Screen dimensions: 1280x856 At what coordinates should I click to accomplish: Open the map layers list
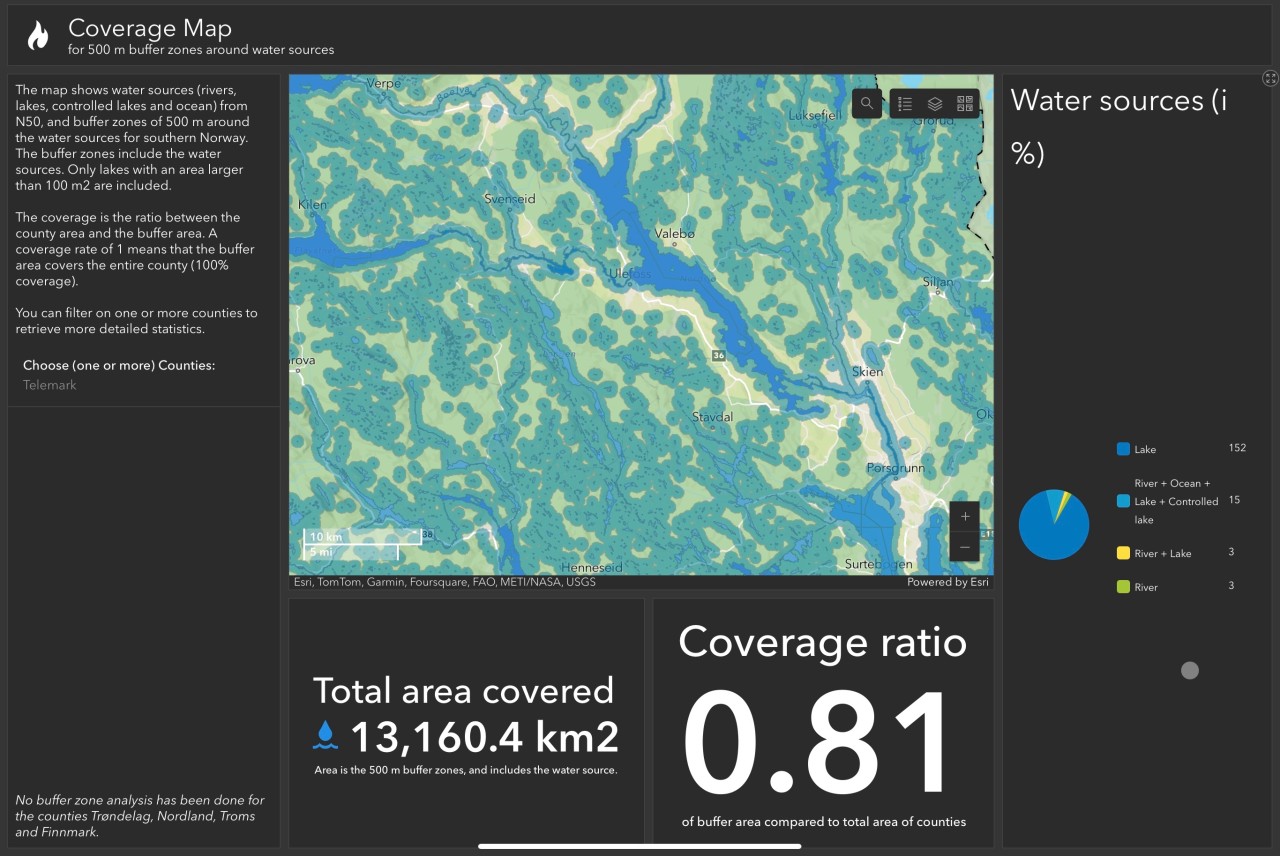(x=935, y=104)
